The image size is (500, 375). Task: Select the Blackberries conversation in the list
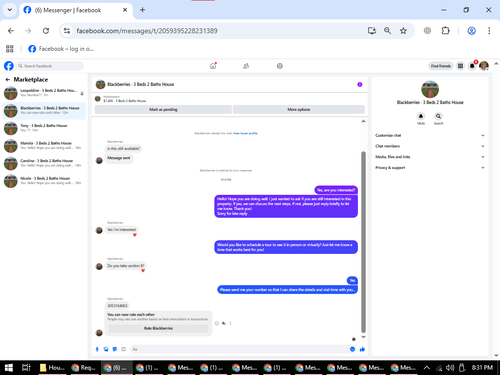(x=44, y=111)
